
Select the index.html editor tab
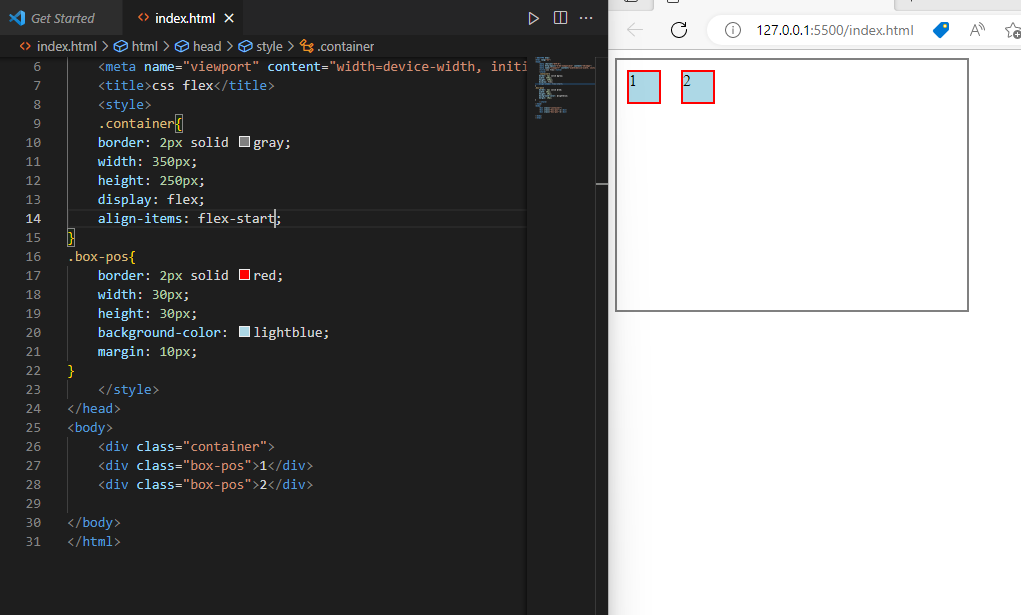click(x=185, y=18)
